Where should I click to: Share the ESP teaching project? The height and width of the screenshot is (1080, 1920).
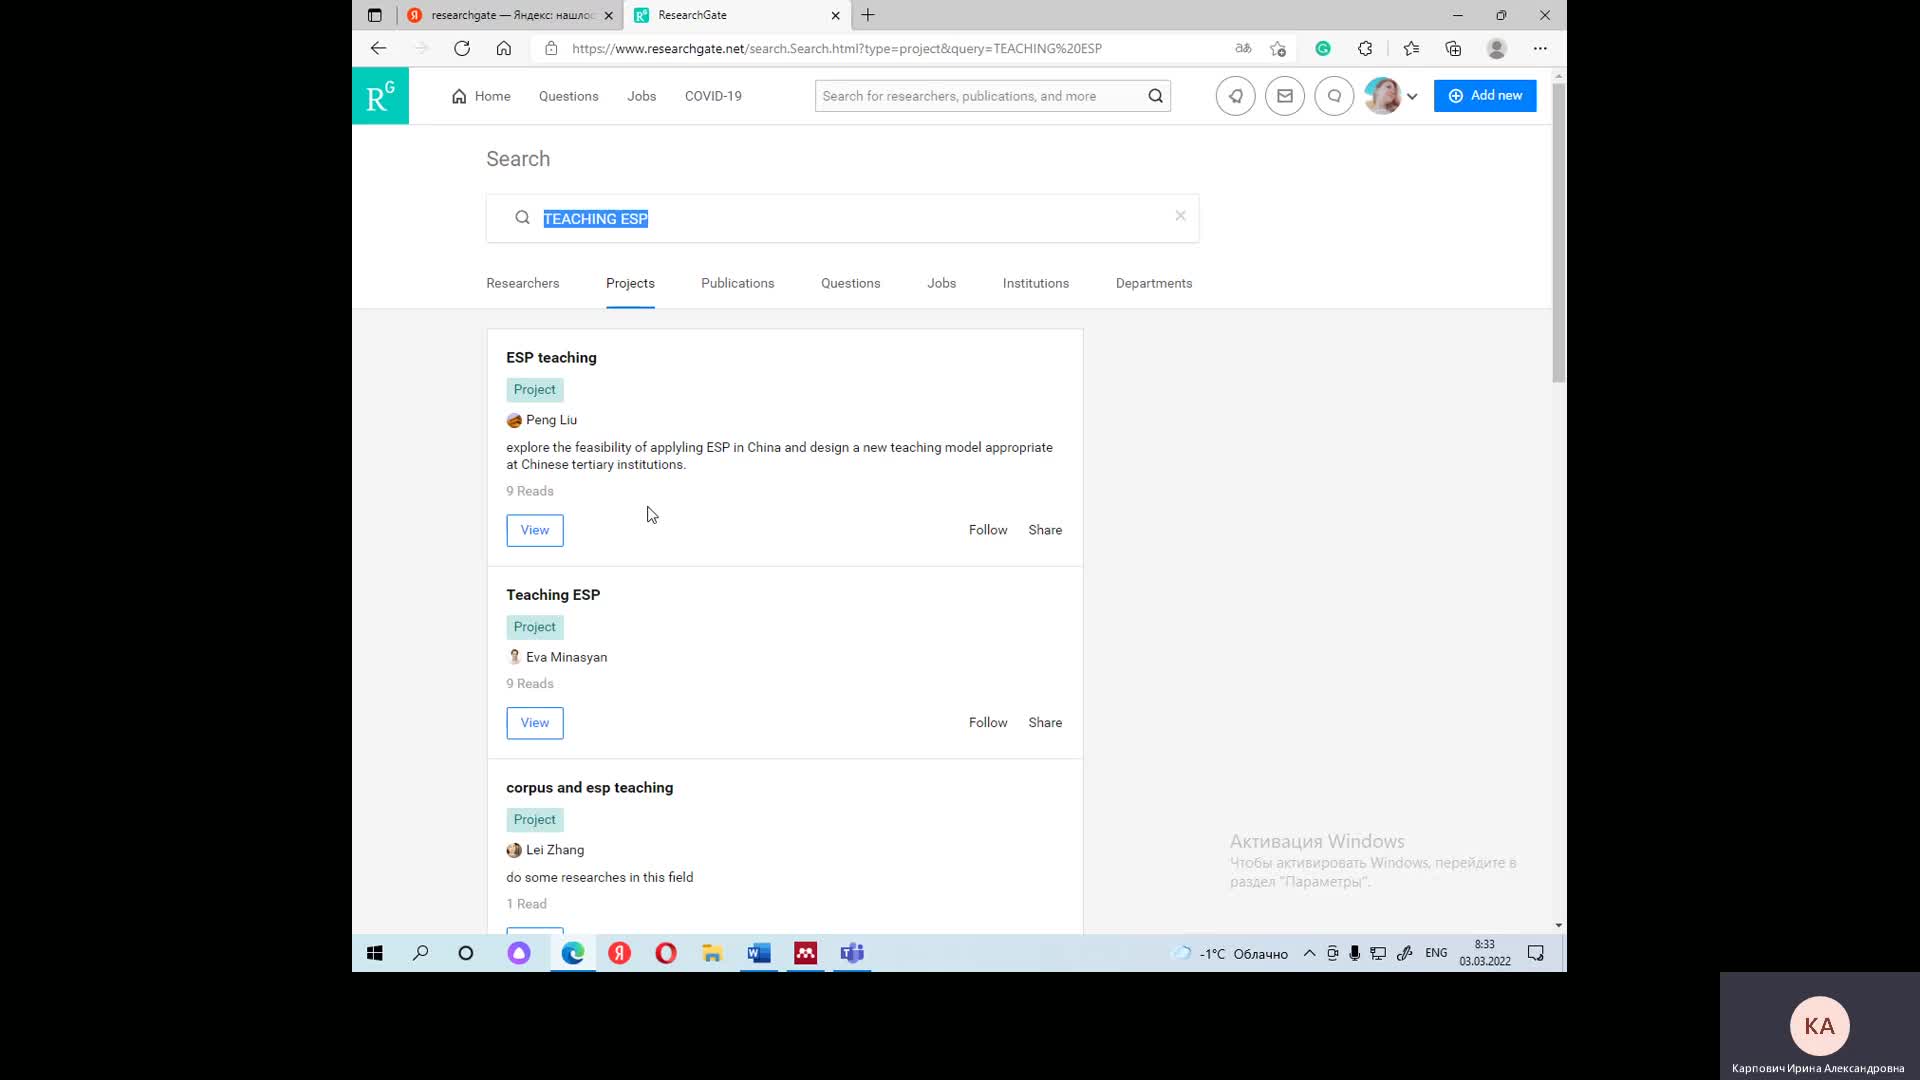coord(1045,530)
